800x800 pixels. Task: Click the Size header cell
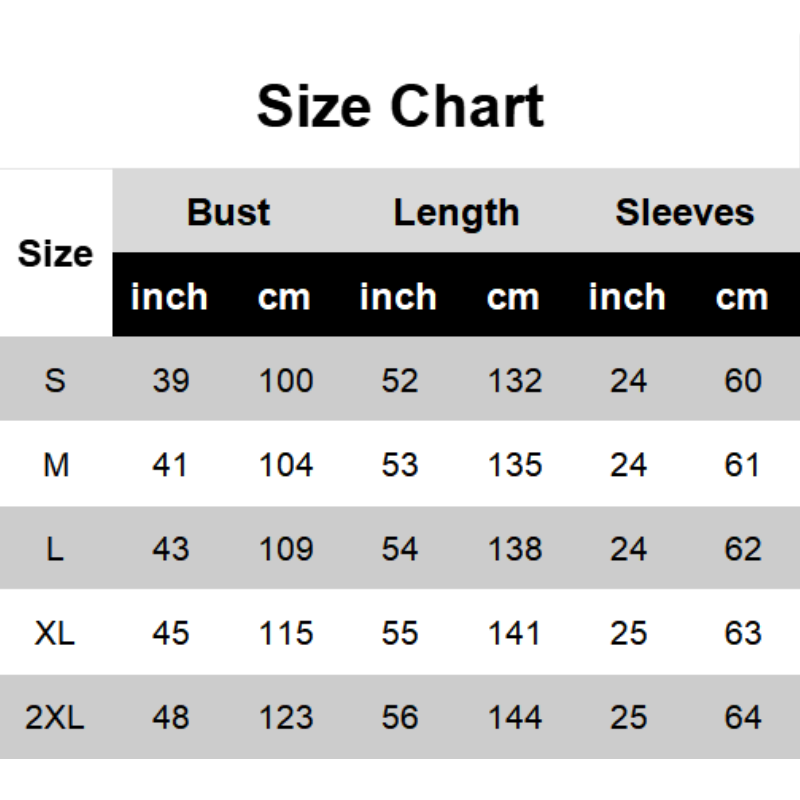[55, 253]
